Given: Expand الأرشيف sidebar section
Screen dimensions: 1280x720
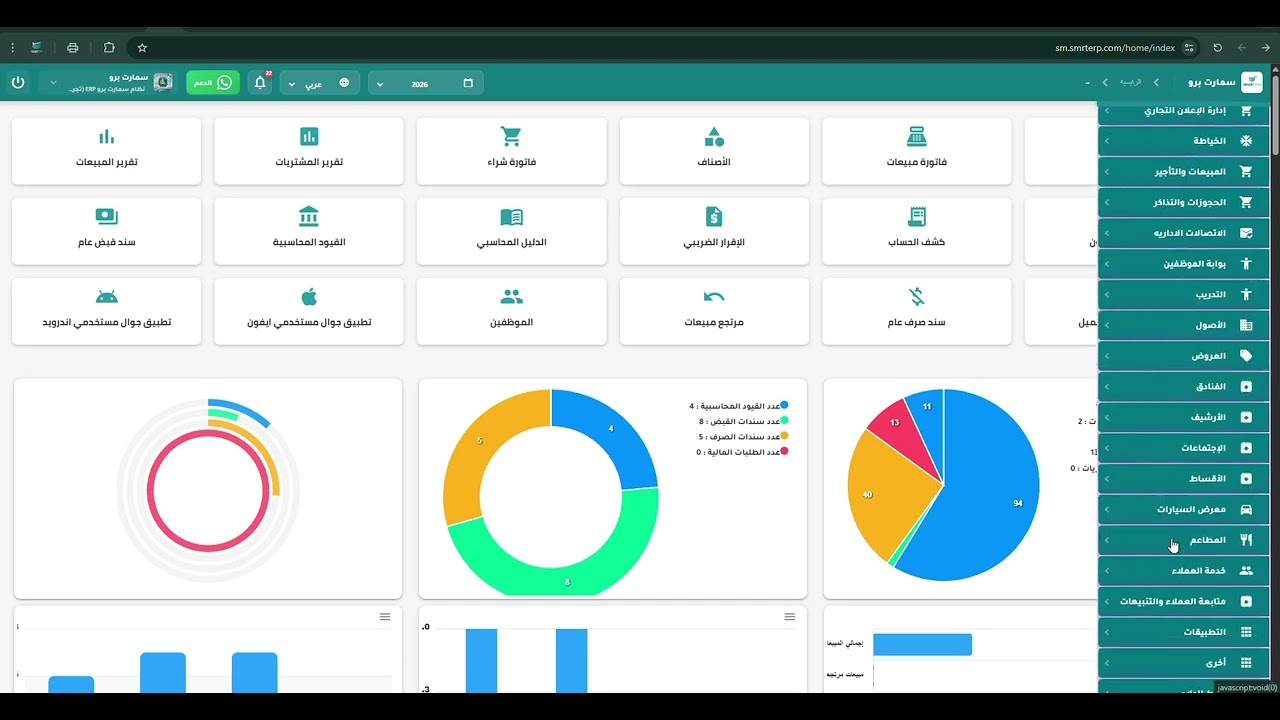Looking at the screenshot, I should click(1184, 417).
